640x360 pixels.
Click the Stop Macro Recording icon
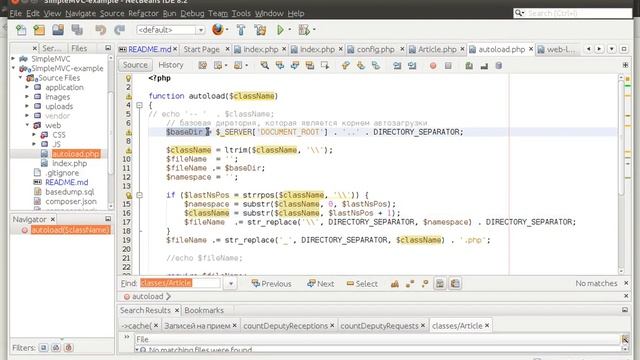(x=448, y=65)
